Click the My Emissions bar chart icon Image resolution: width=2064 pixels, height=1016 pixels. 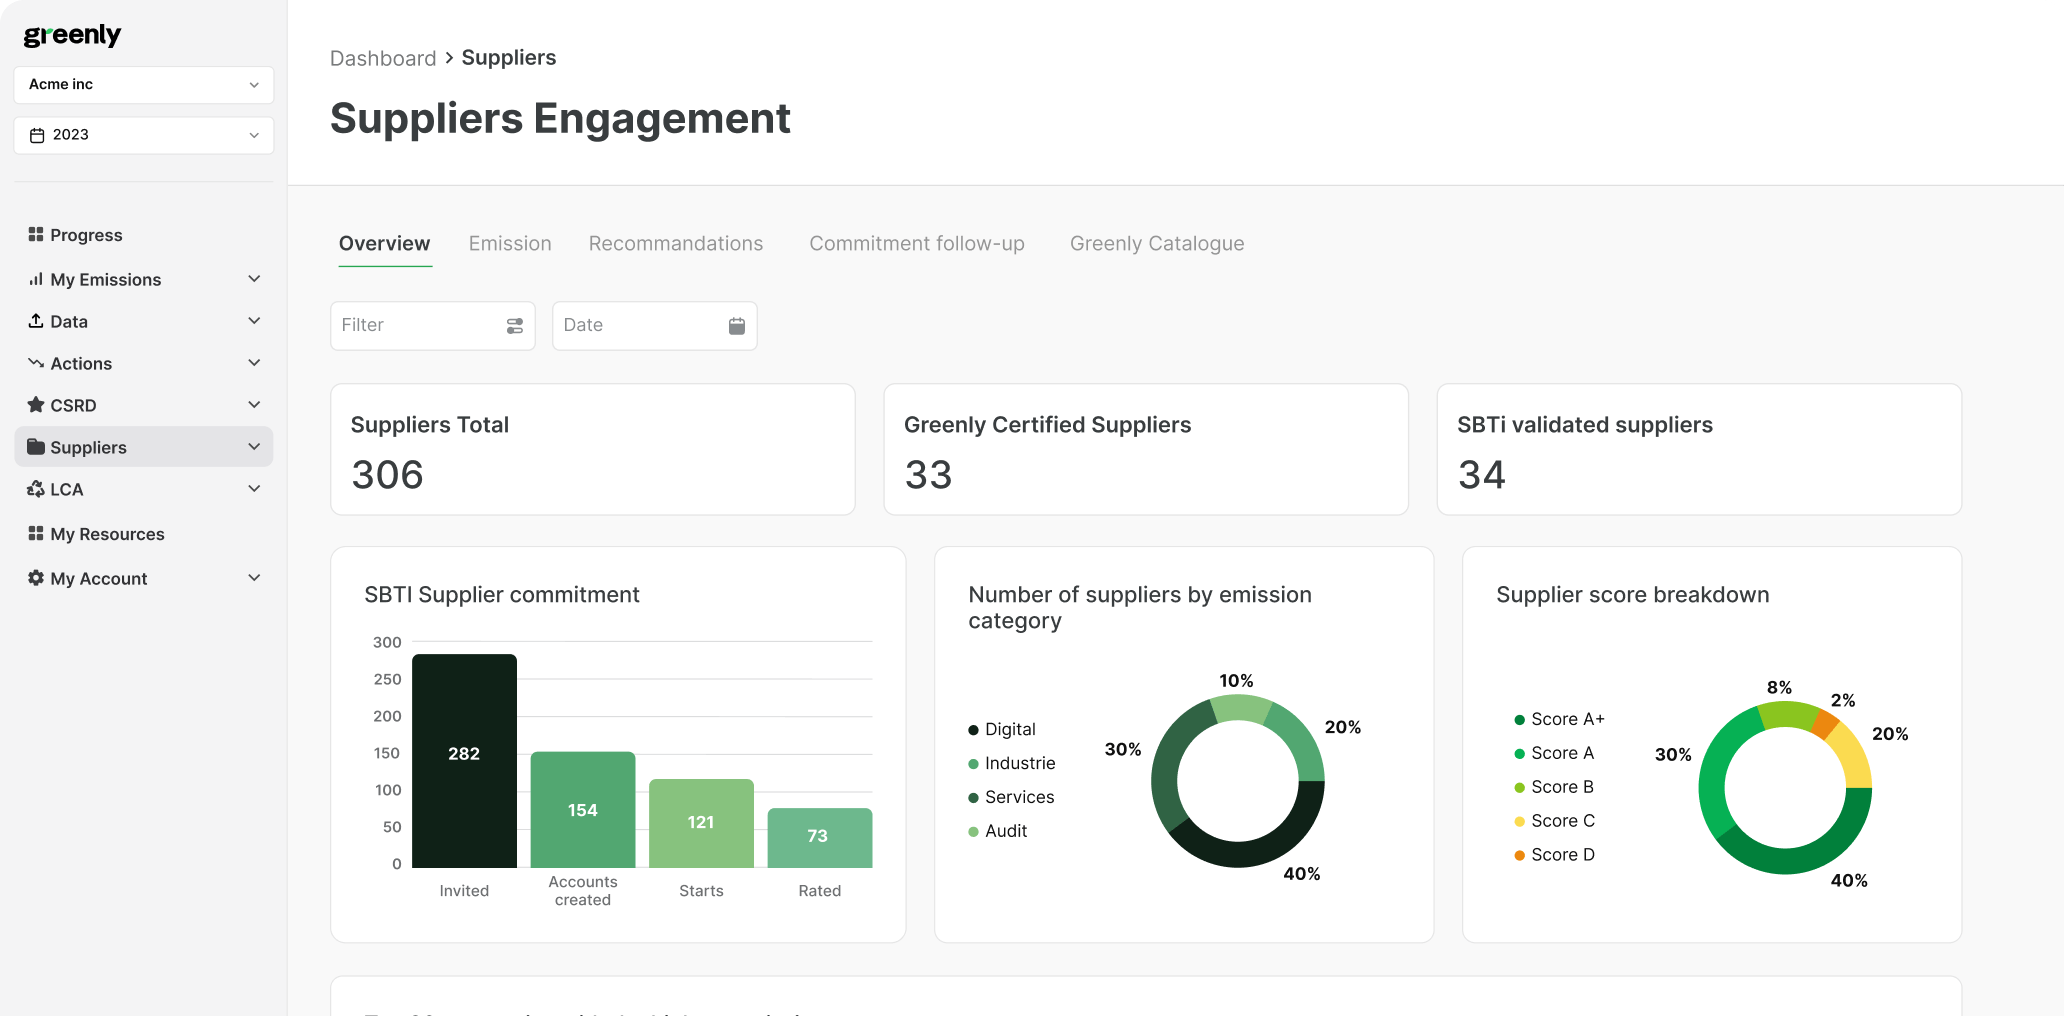point(36,279)
